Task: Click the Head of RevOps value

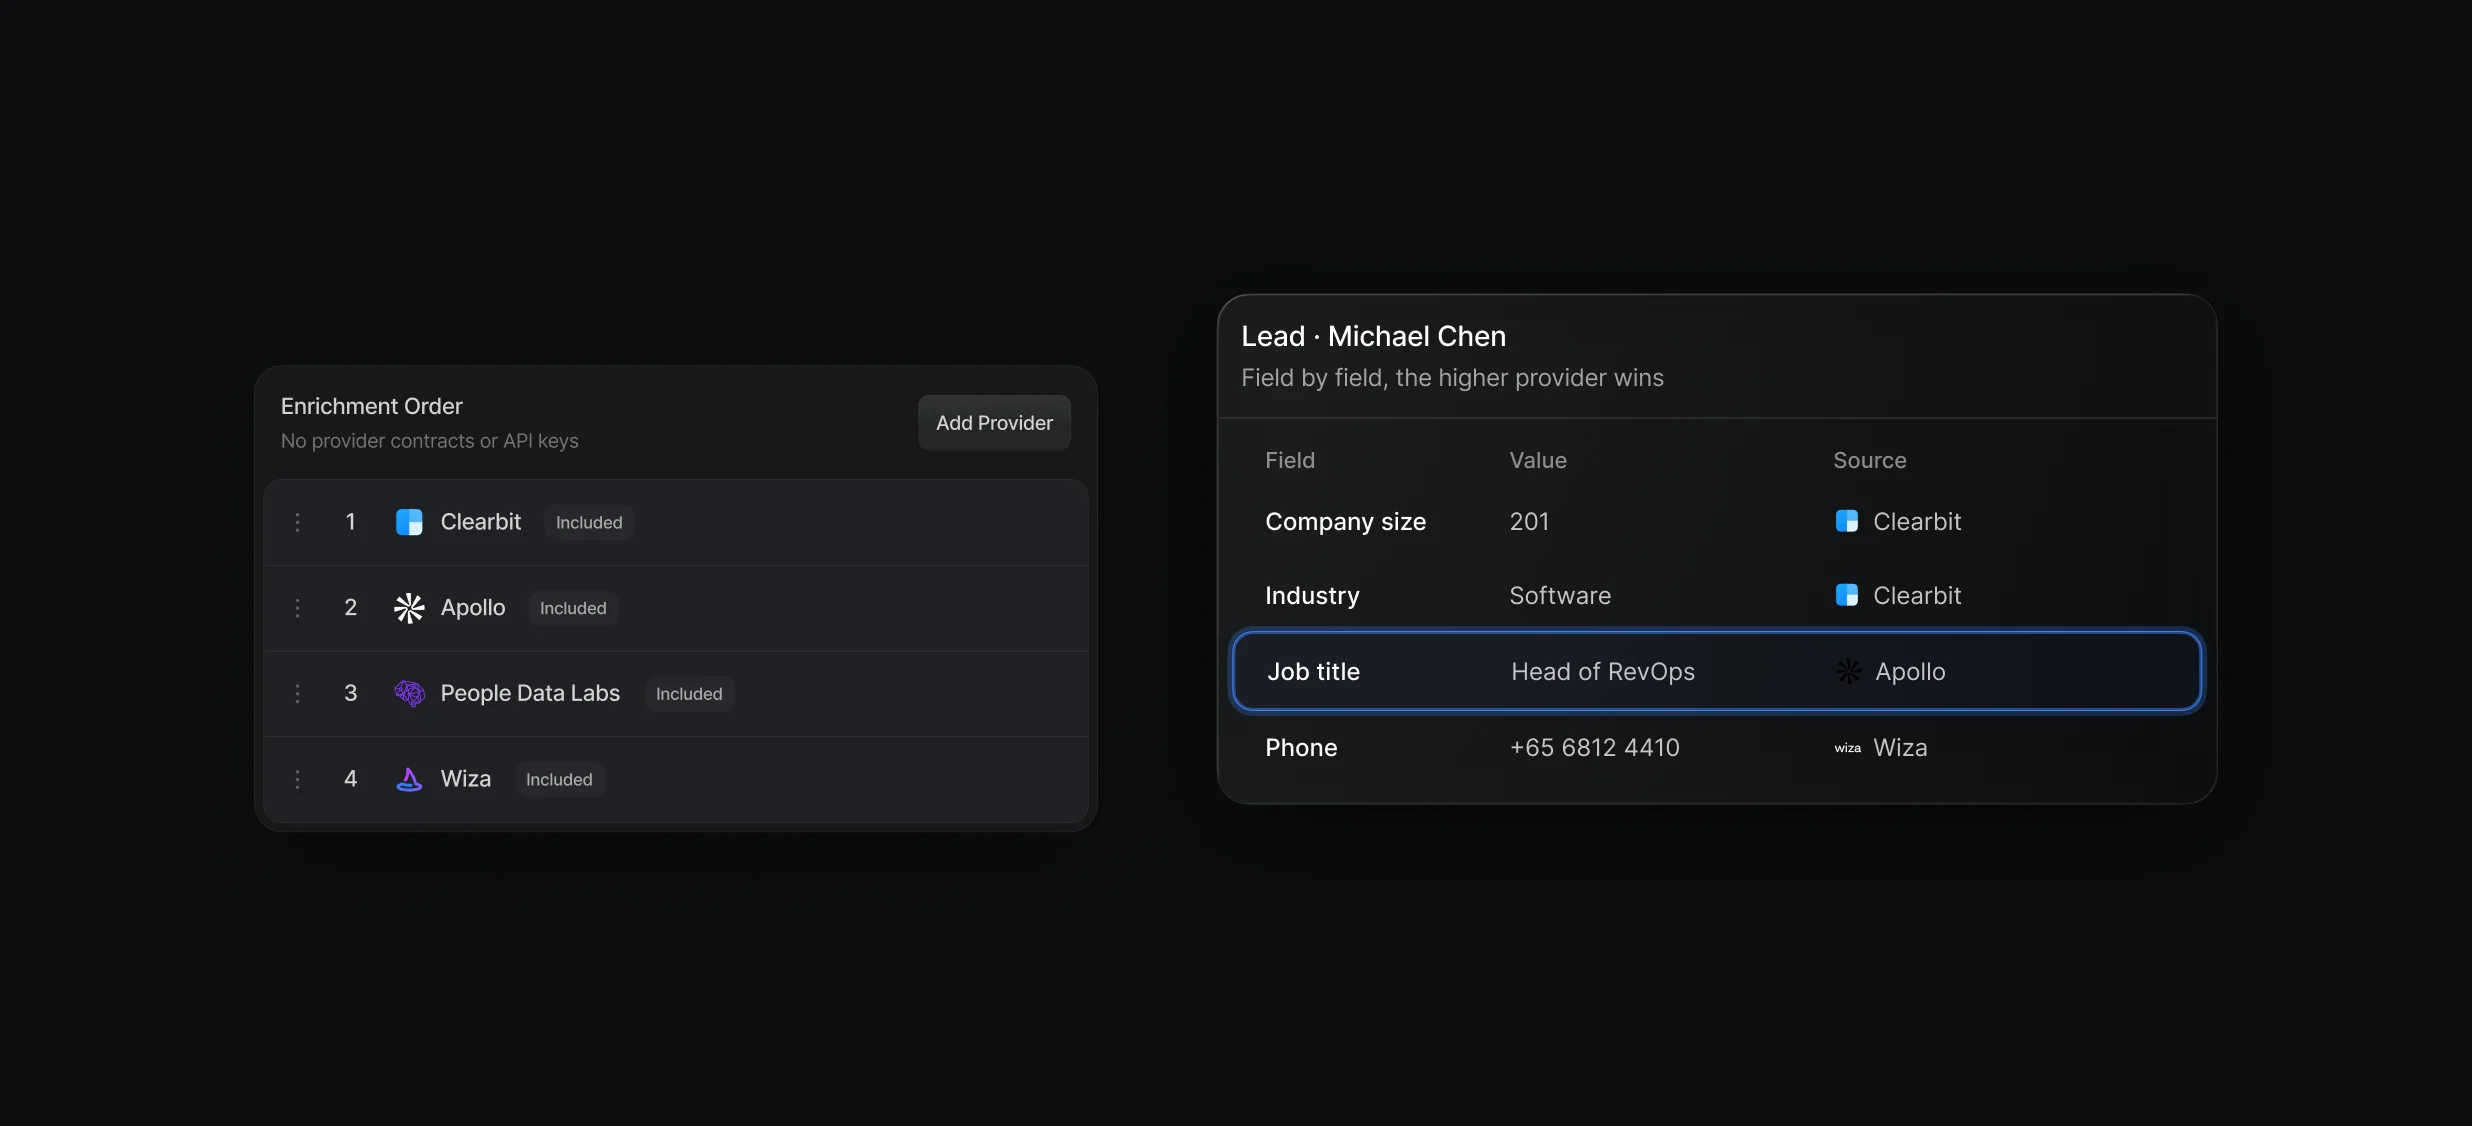Action: click(x=1603, y=672)
